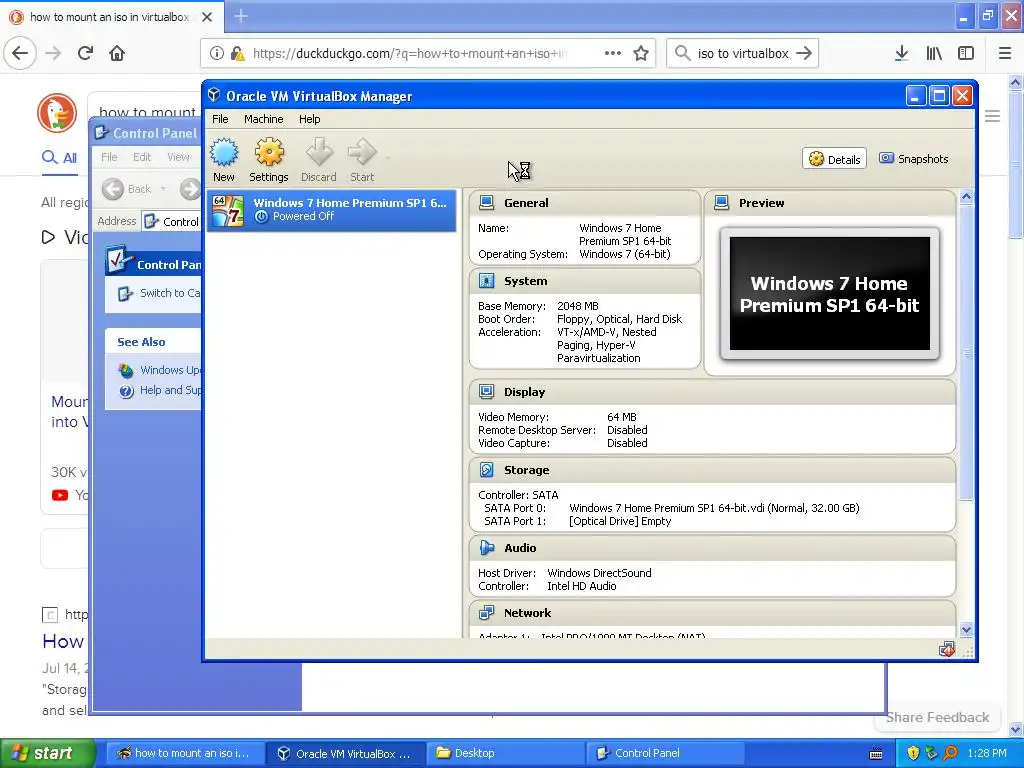Click the orange magnifier tray icon
The height and width of the screenshot is (768, 1024).
[950, 753]
